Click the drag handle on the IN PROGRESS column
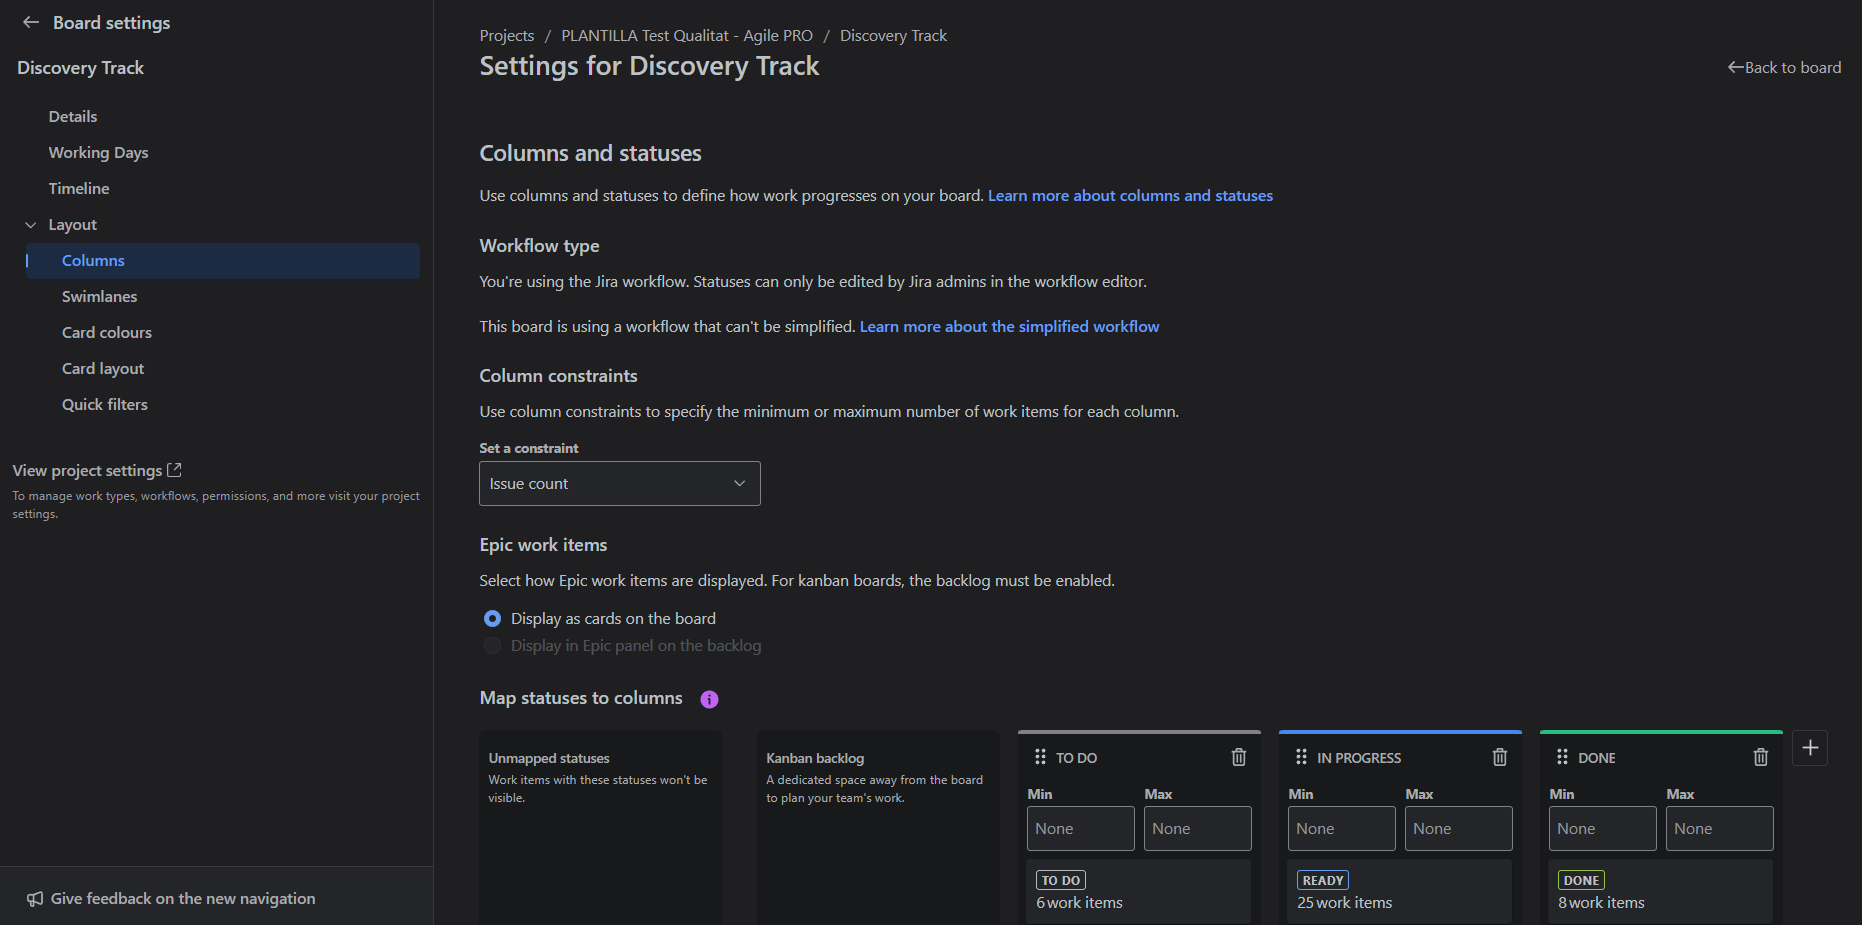 (x=1301, y=757)
